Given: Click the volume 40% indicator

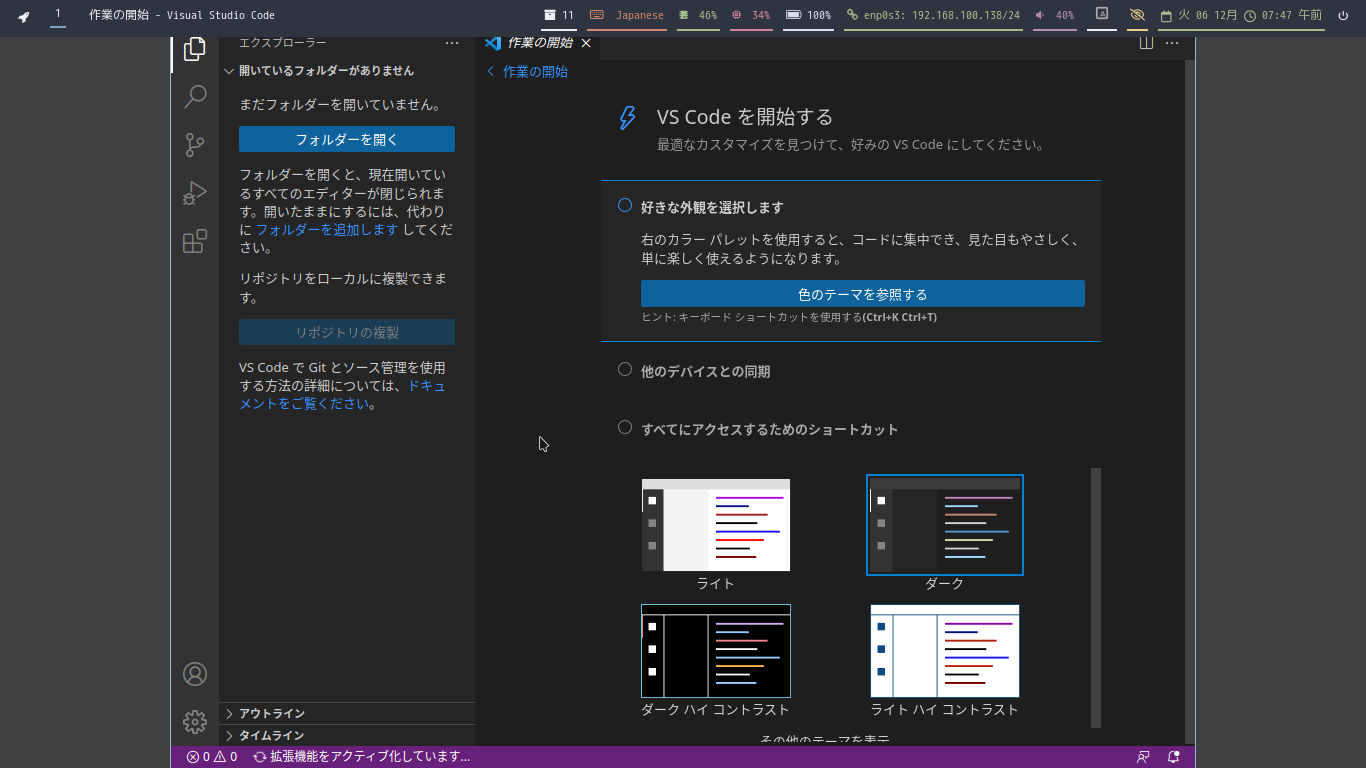Looking at the screenshot, I should click(x=1055, y=15).
